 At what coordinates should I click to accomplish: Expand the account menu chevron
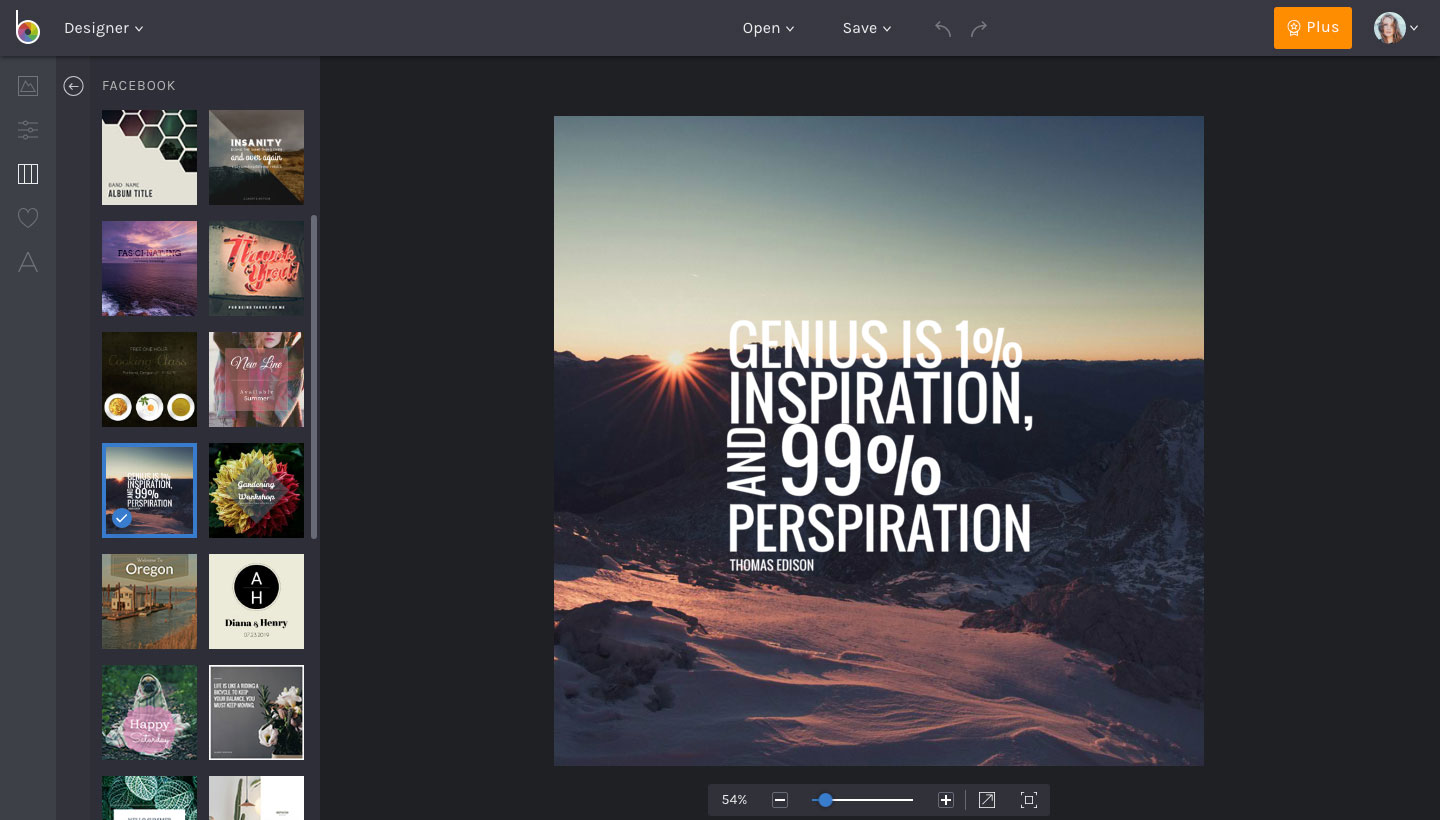coord(1414,28)
